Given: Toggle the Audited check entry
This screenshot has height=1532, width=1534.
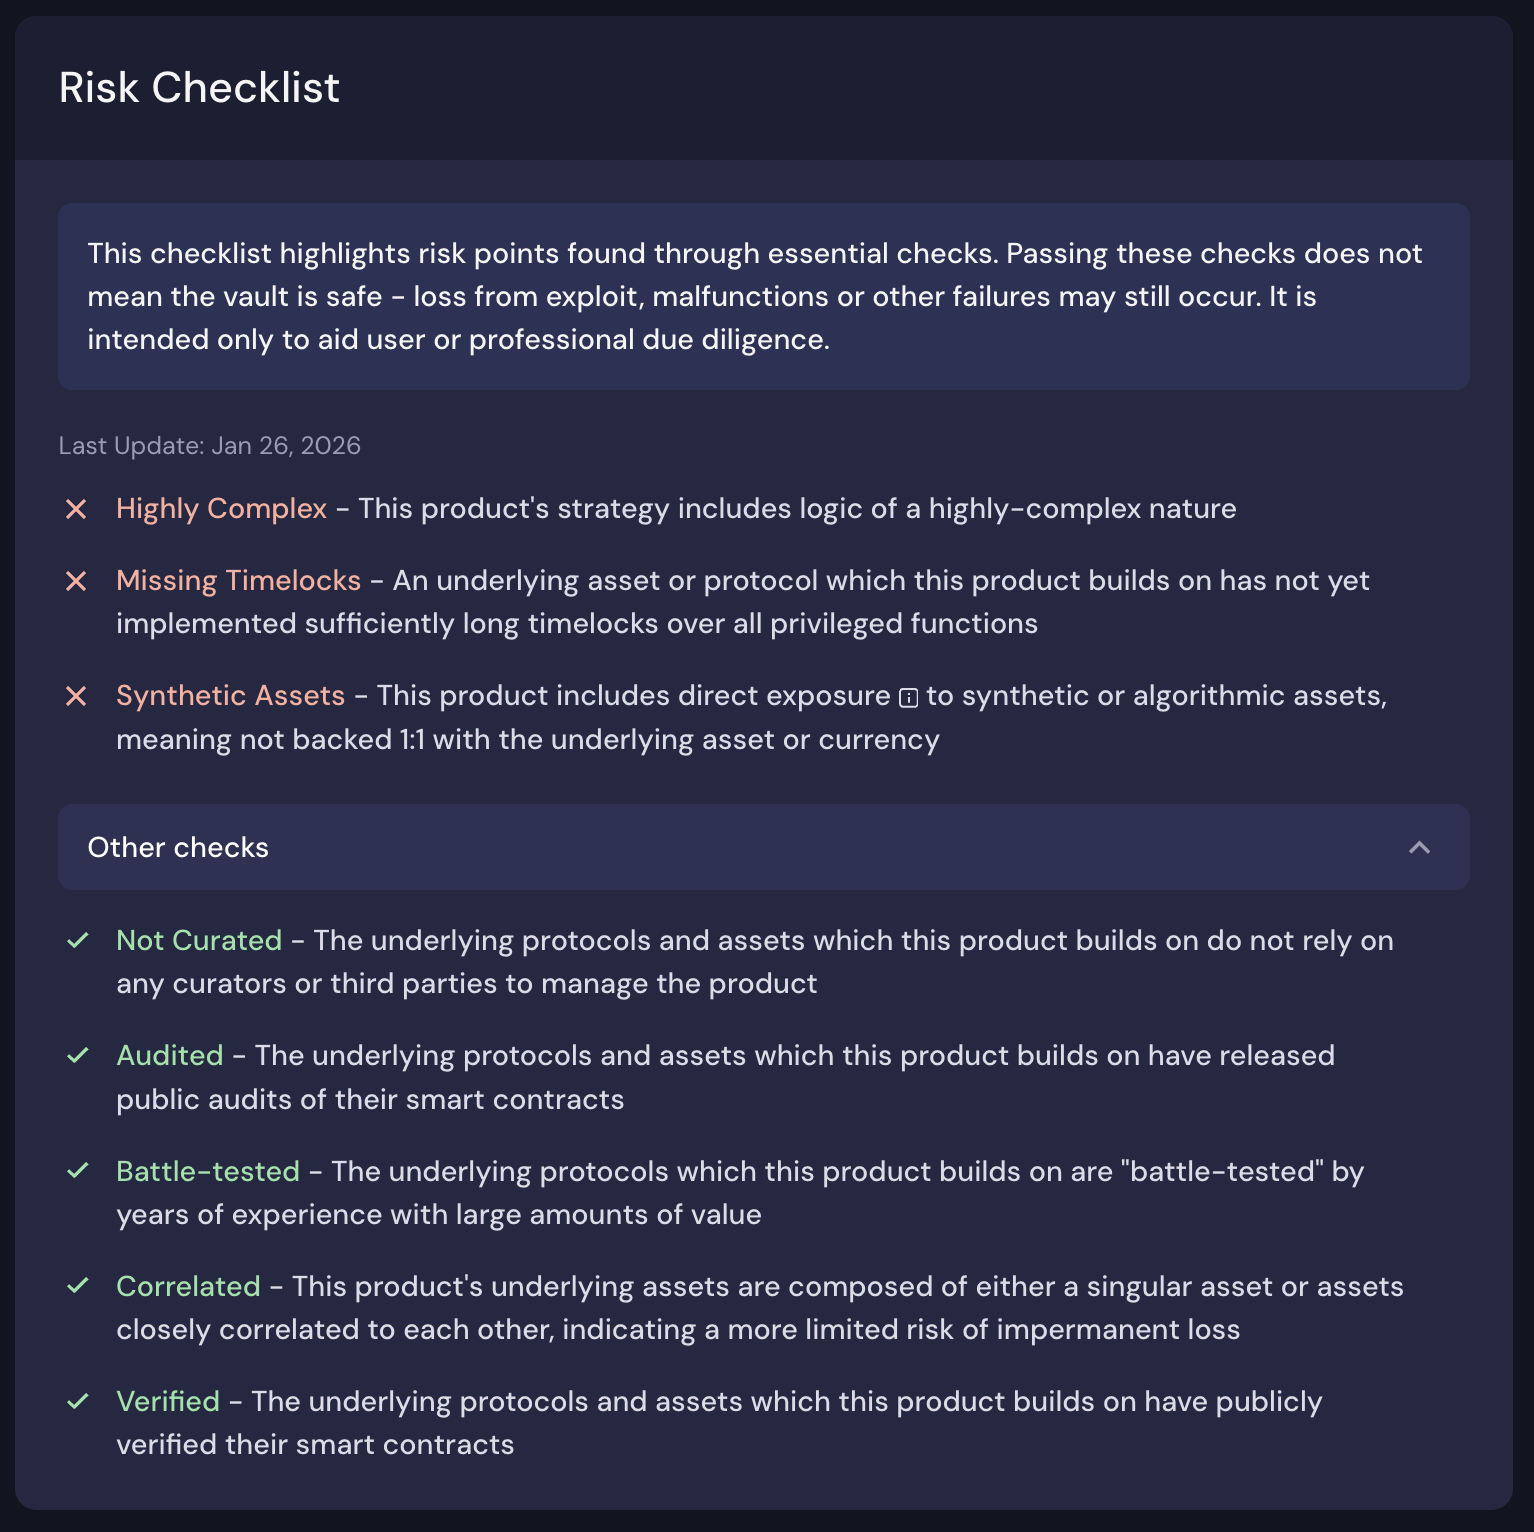Looking at the screenshot, I should (x=170, y=1056).
